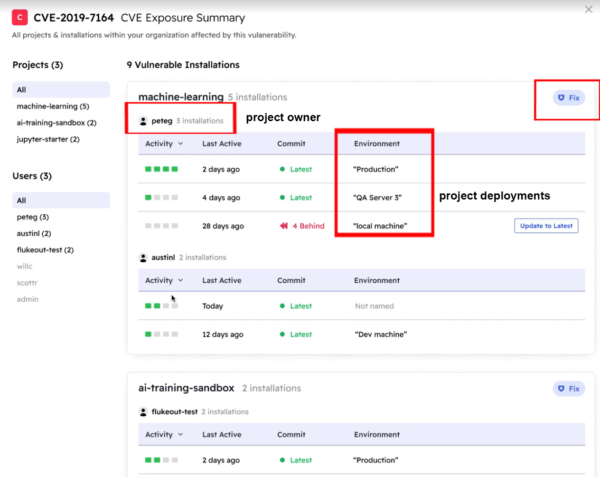Click the austinl user avatar icon
This screenshot has width=600, height=477.
point(144,258)
